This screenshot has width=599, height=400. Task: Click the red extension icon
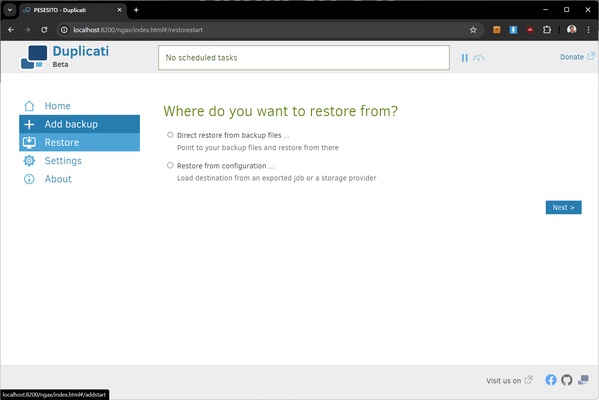coord(530,30)
